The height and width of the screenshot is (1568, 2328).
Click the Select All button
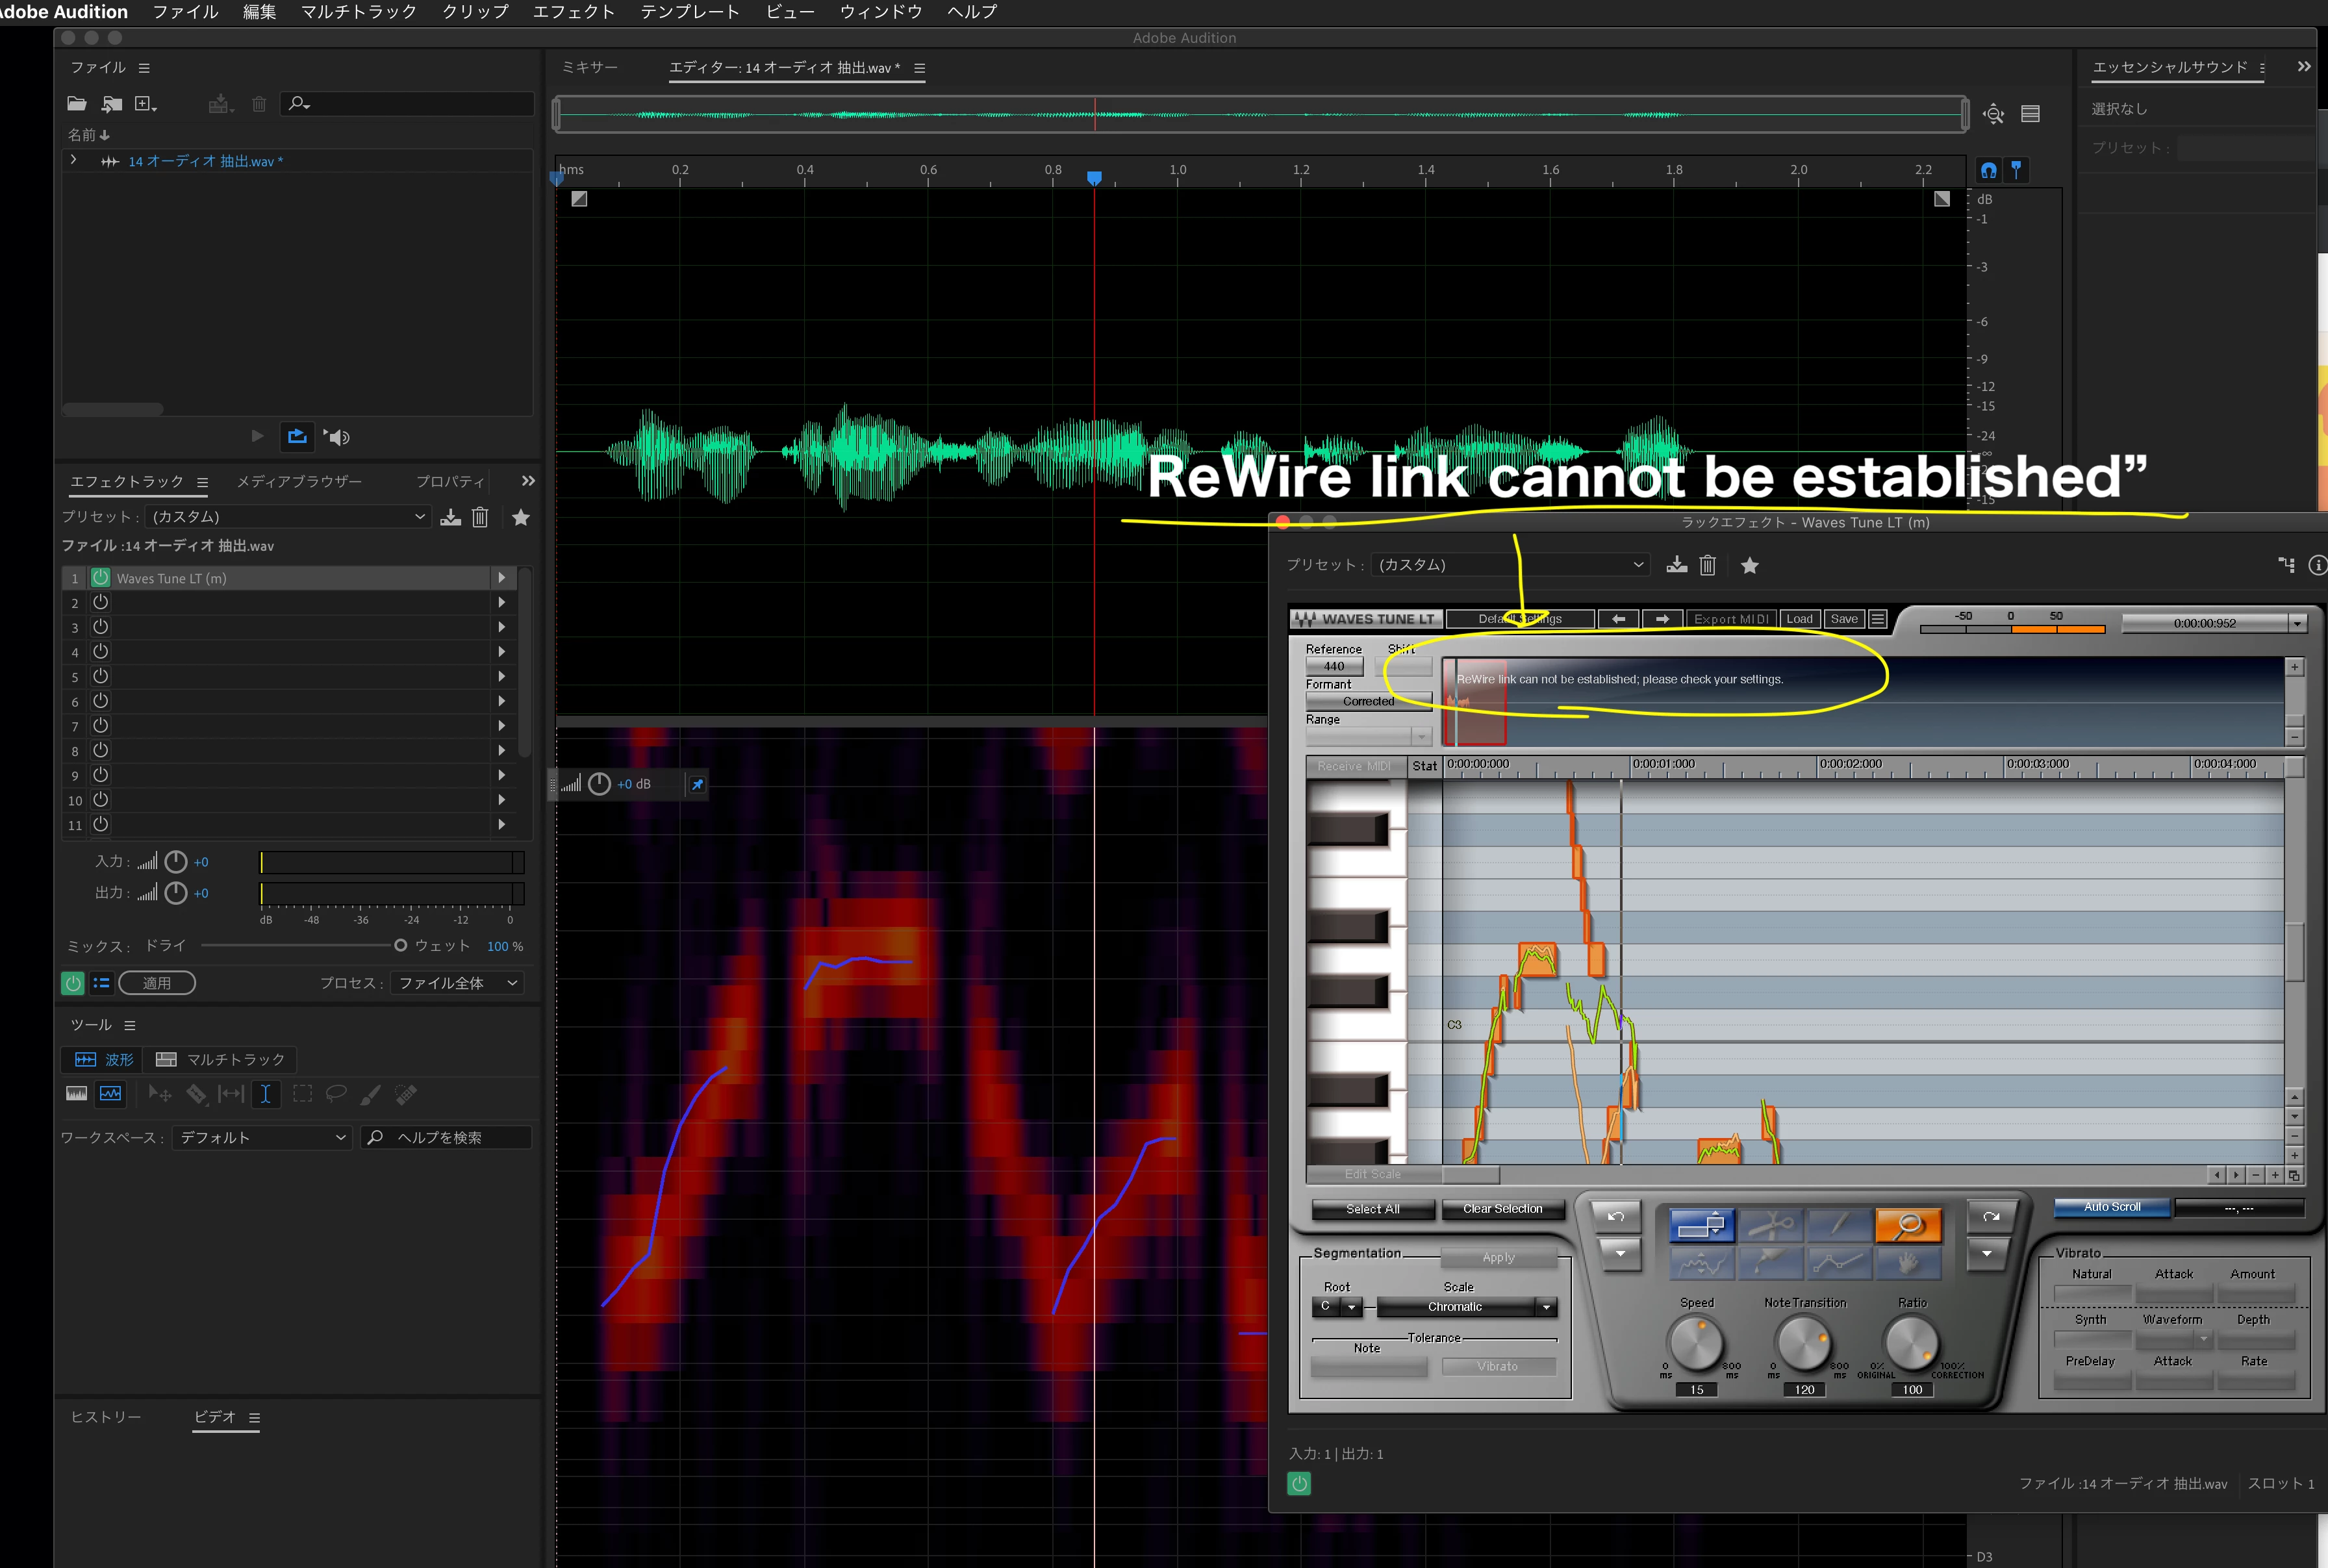pyautogui.click(x=1372, y=1209)
